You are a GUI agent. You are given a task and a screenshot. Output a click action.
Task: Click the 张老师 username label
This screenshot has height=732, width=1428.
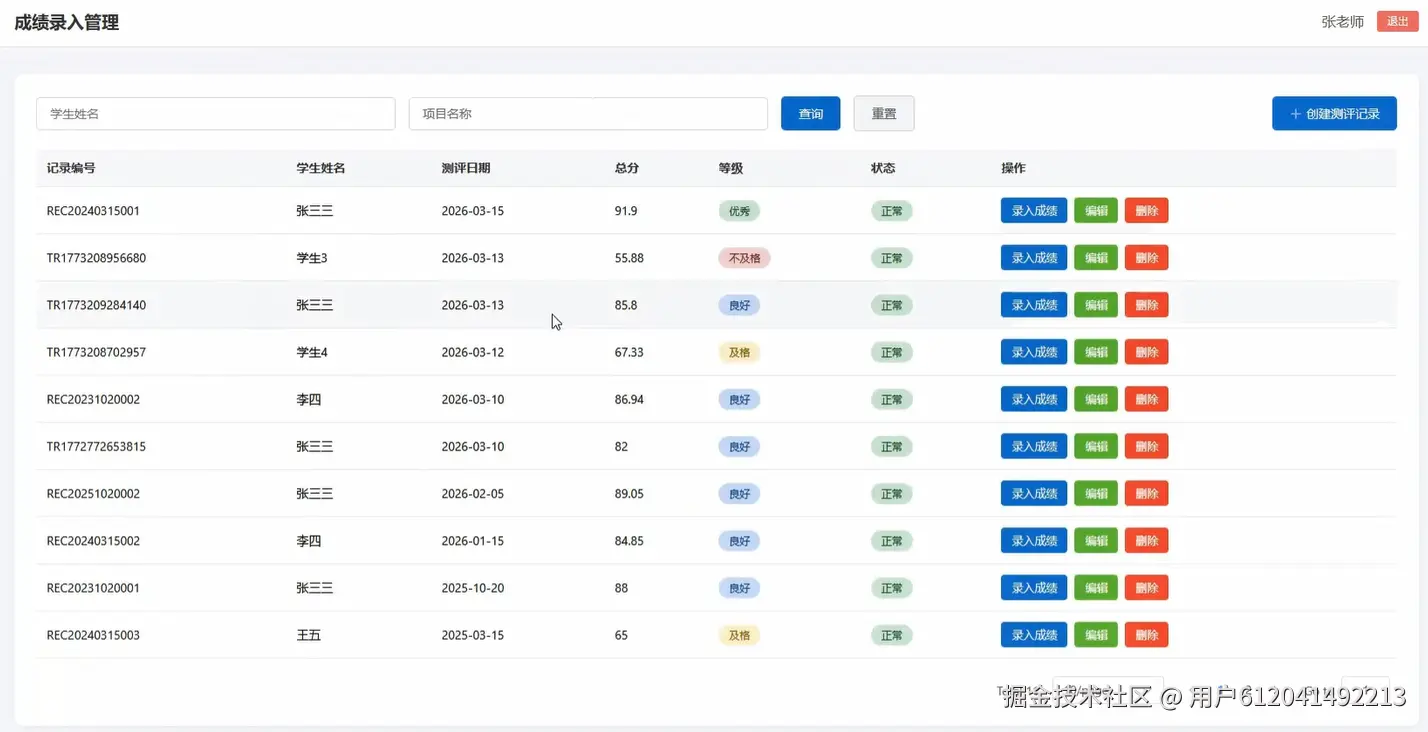coord(1342,22)
